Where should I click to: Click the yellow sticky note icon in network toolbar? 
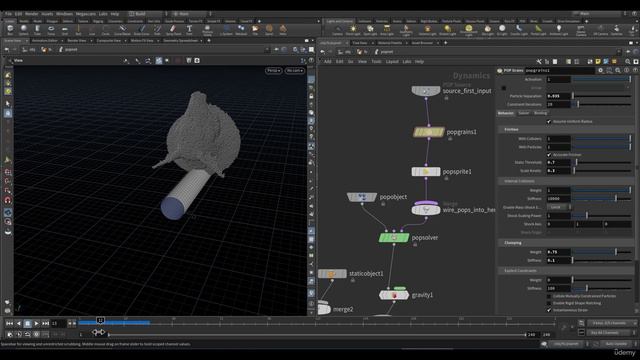598,62
